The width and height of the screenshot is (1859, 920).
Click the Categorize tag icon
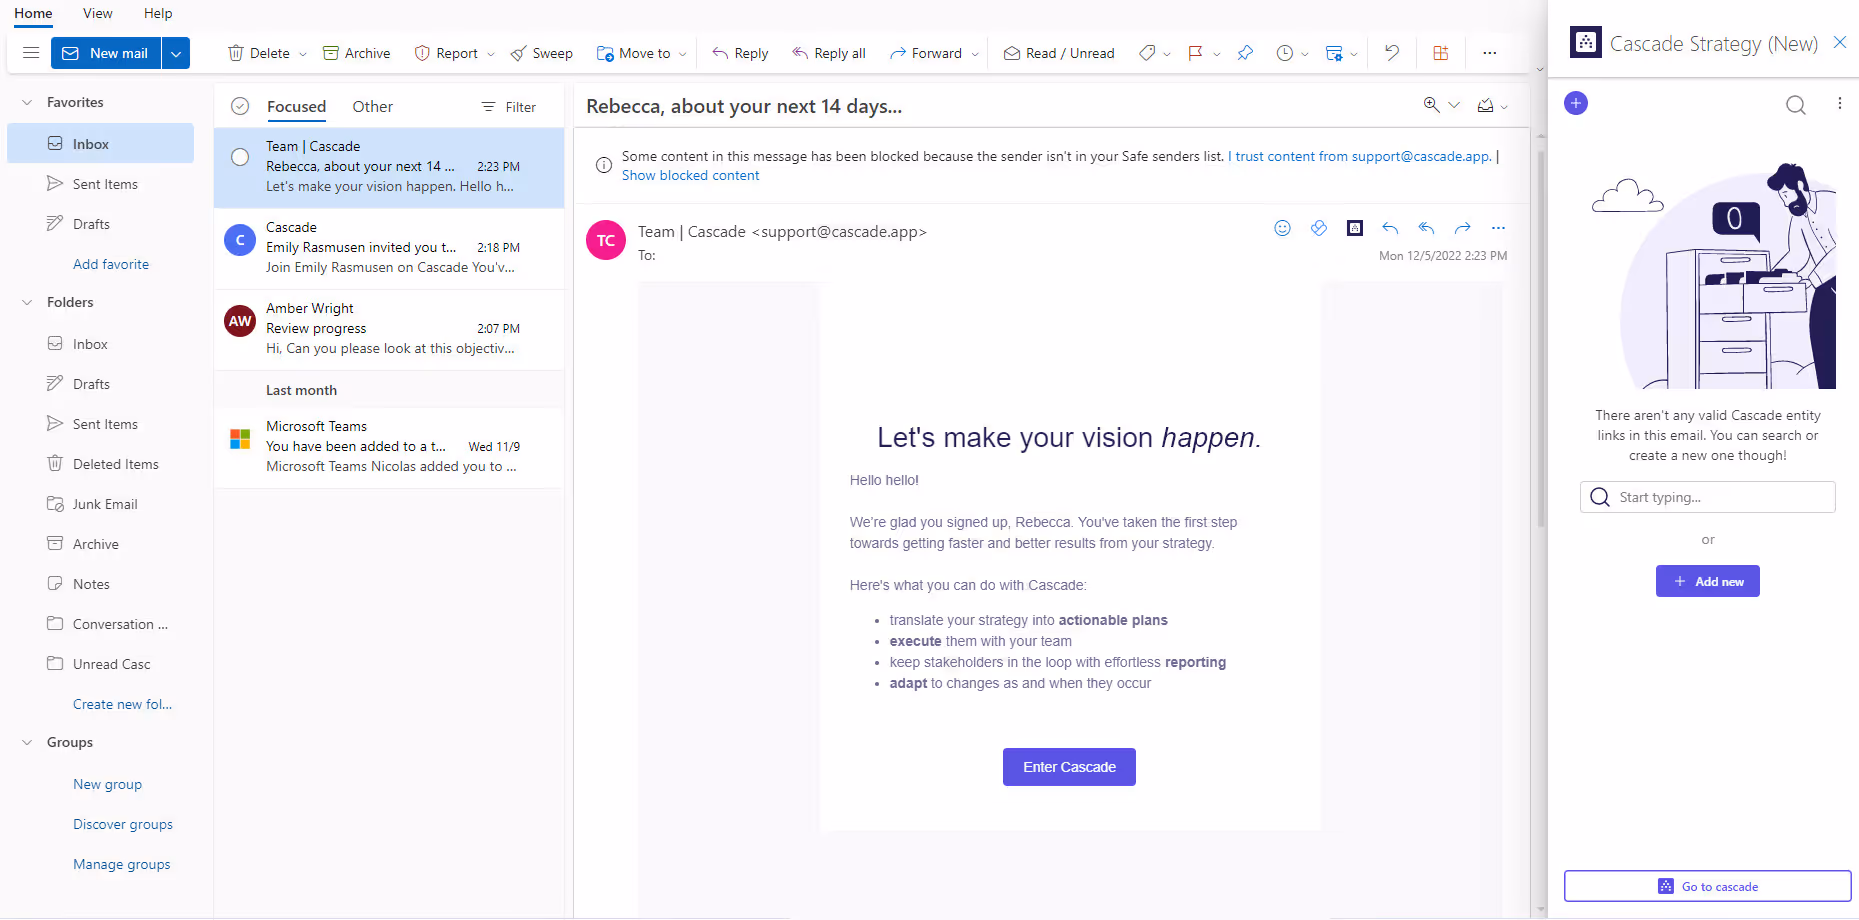click(1147, 53)
